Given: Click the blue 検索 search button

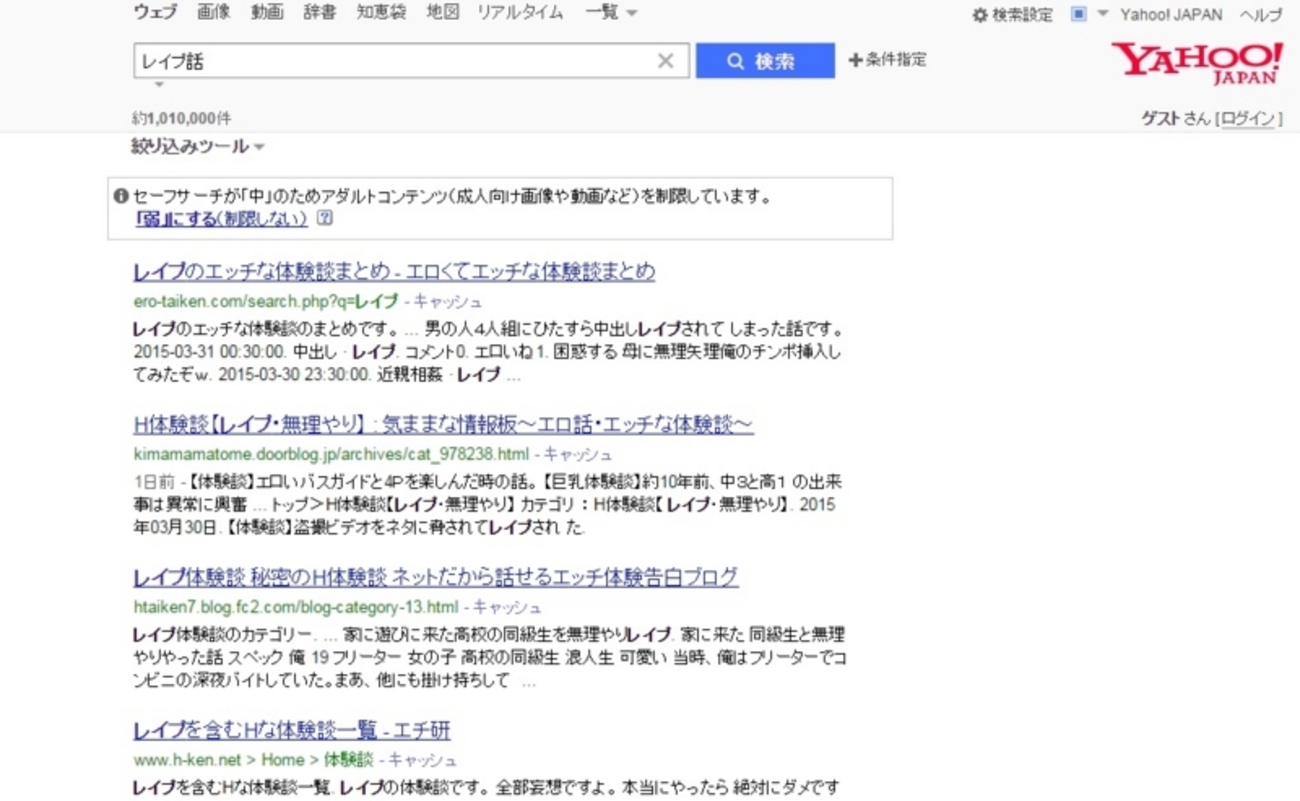Looking at the screenshot, I should pyautogui.click(x=765, y=61).
